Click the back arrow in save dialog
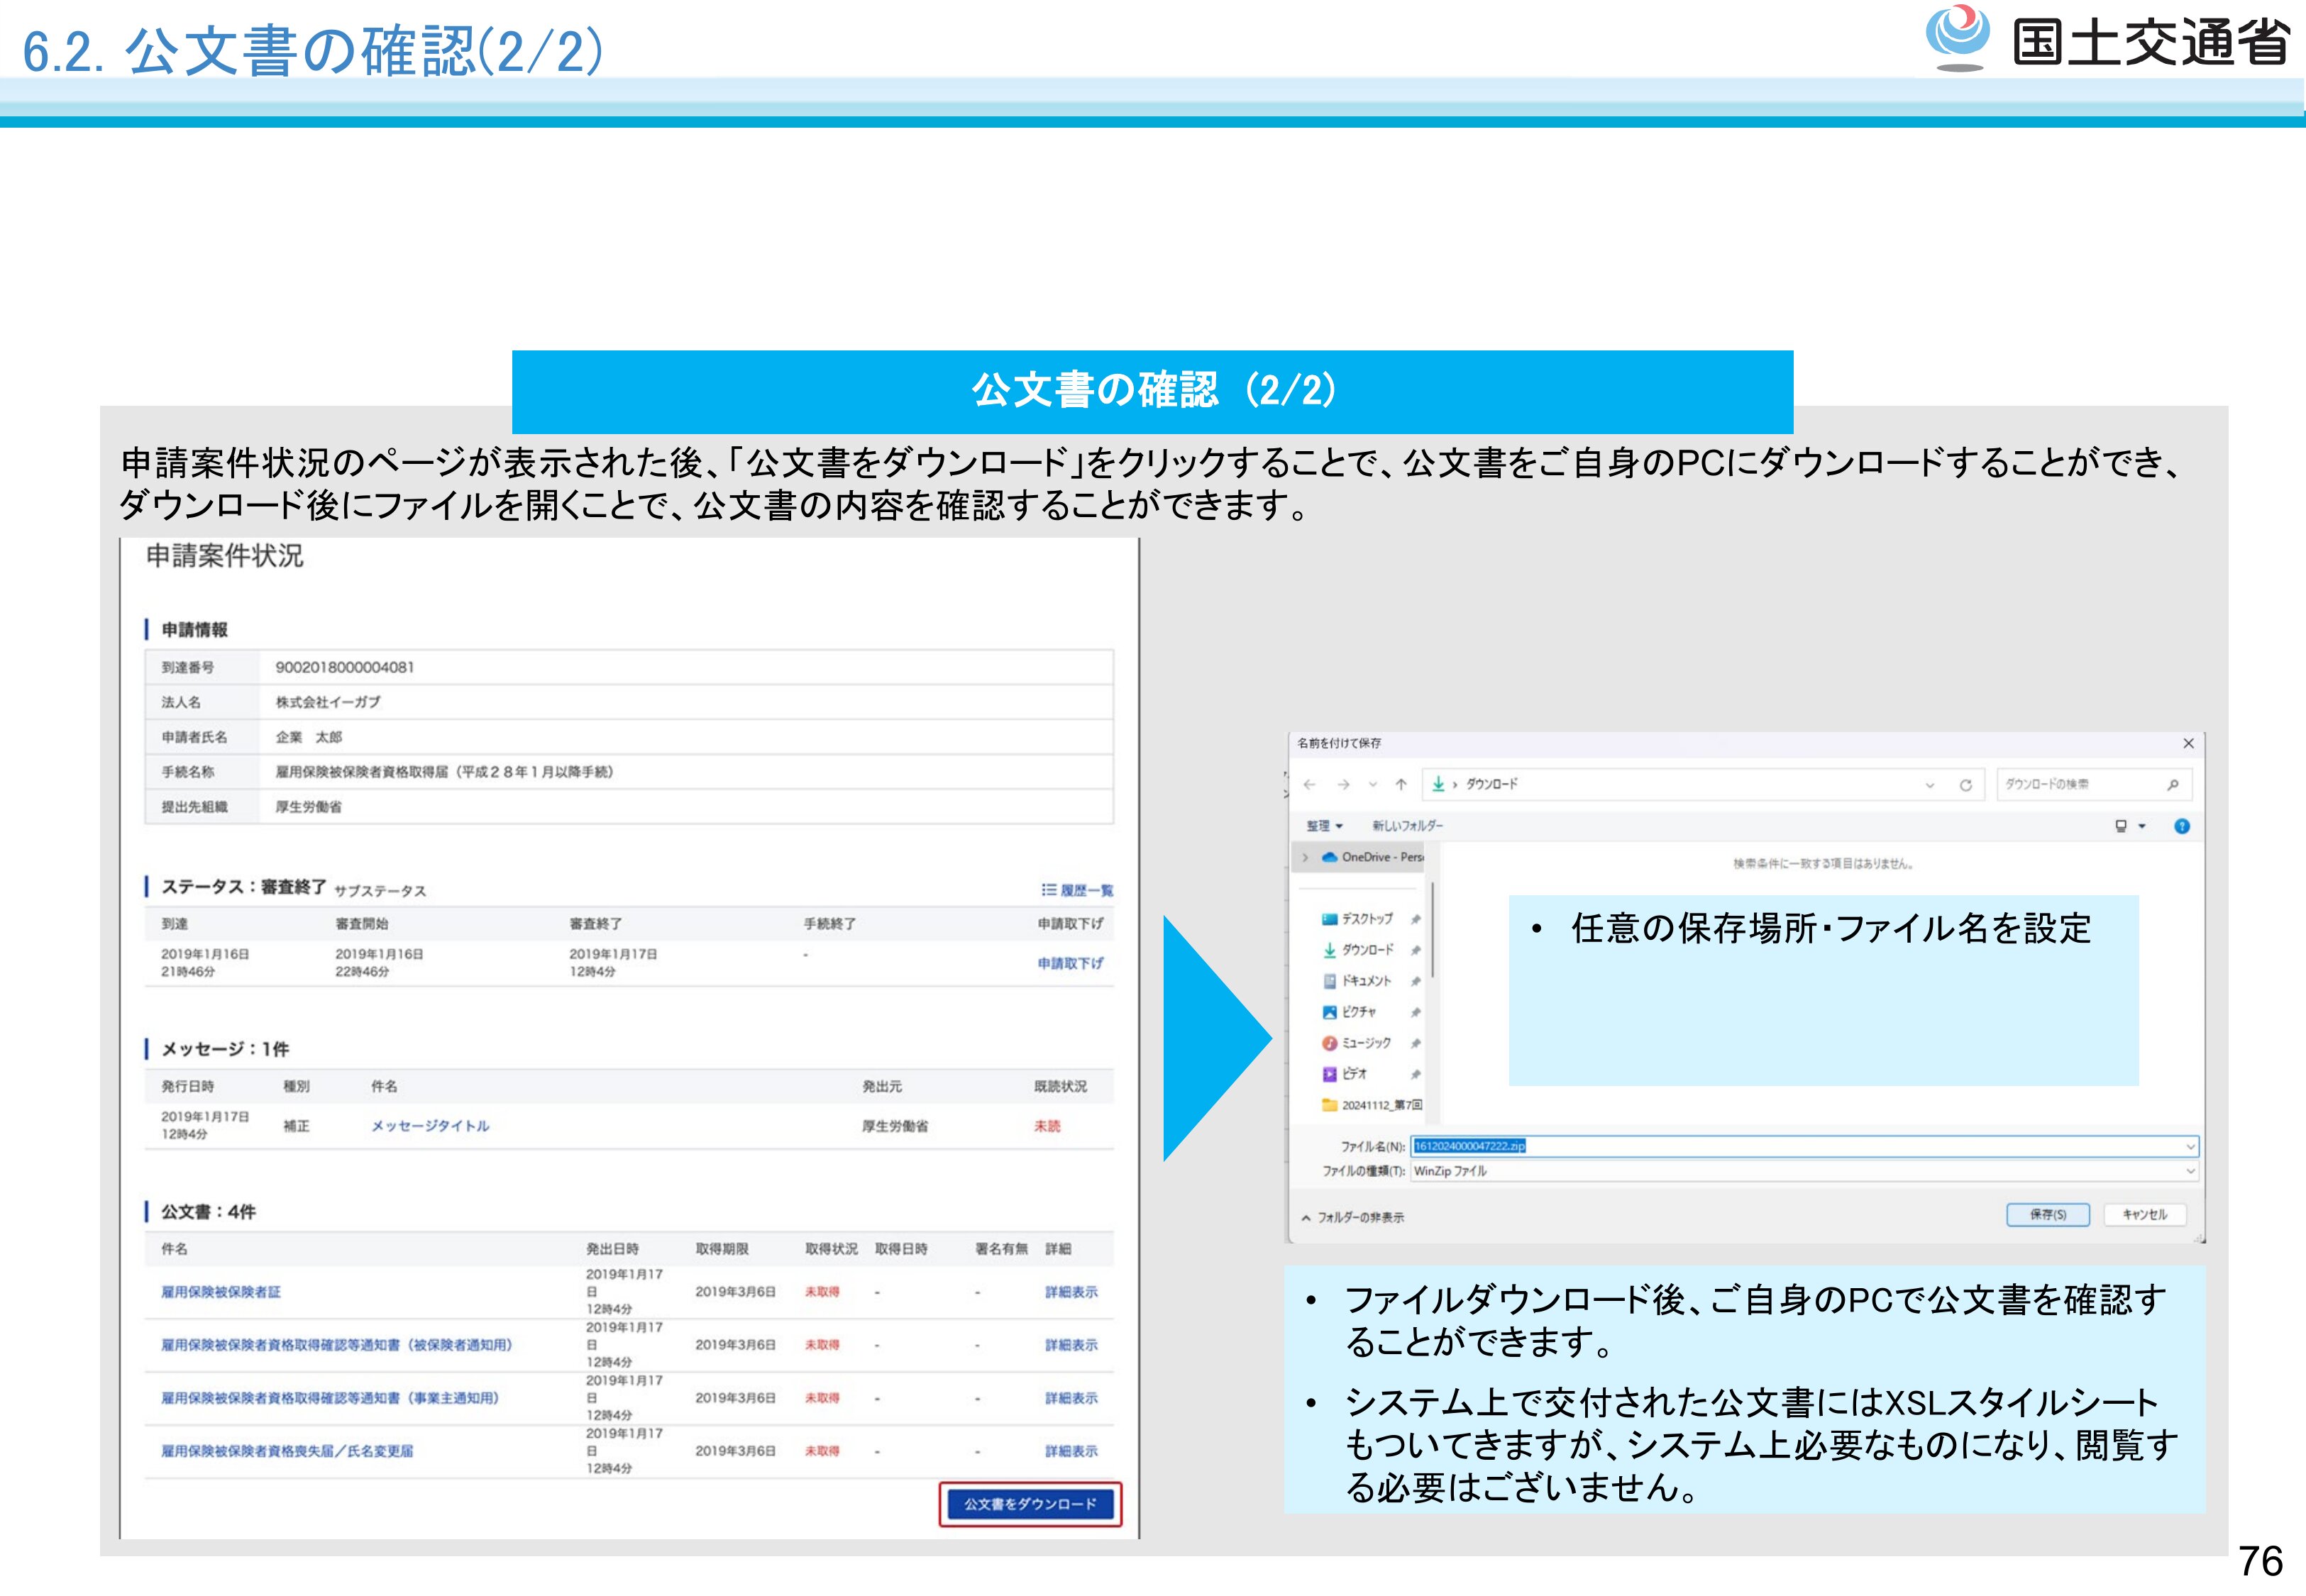 tap(1310, 785)
